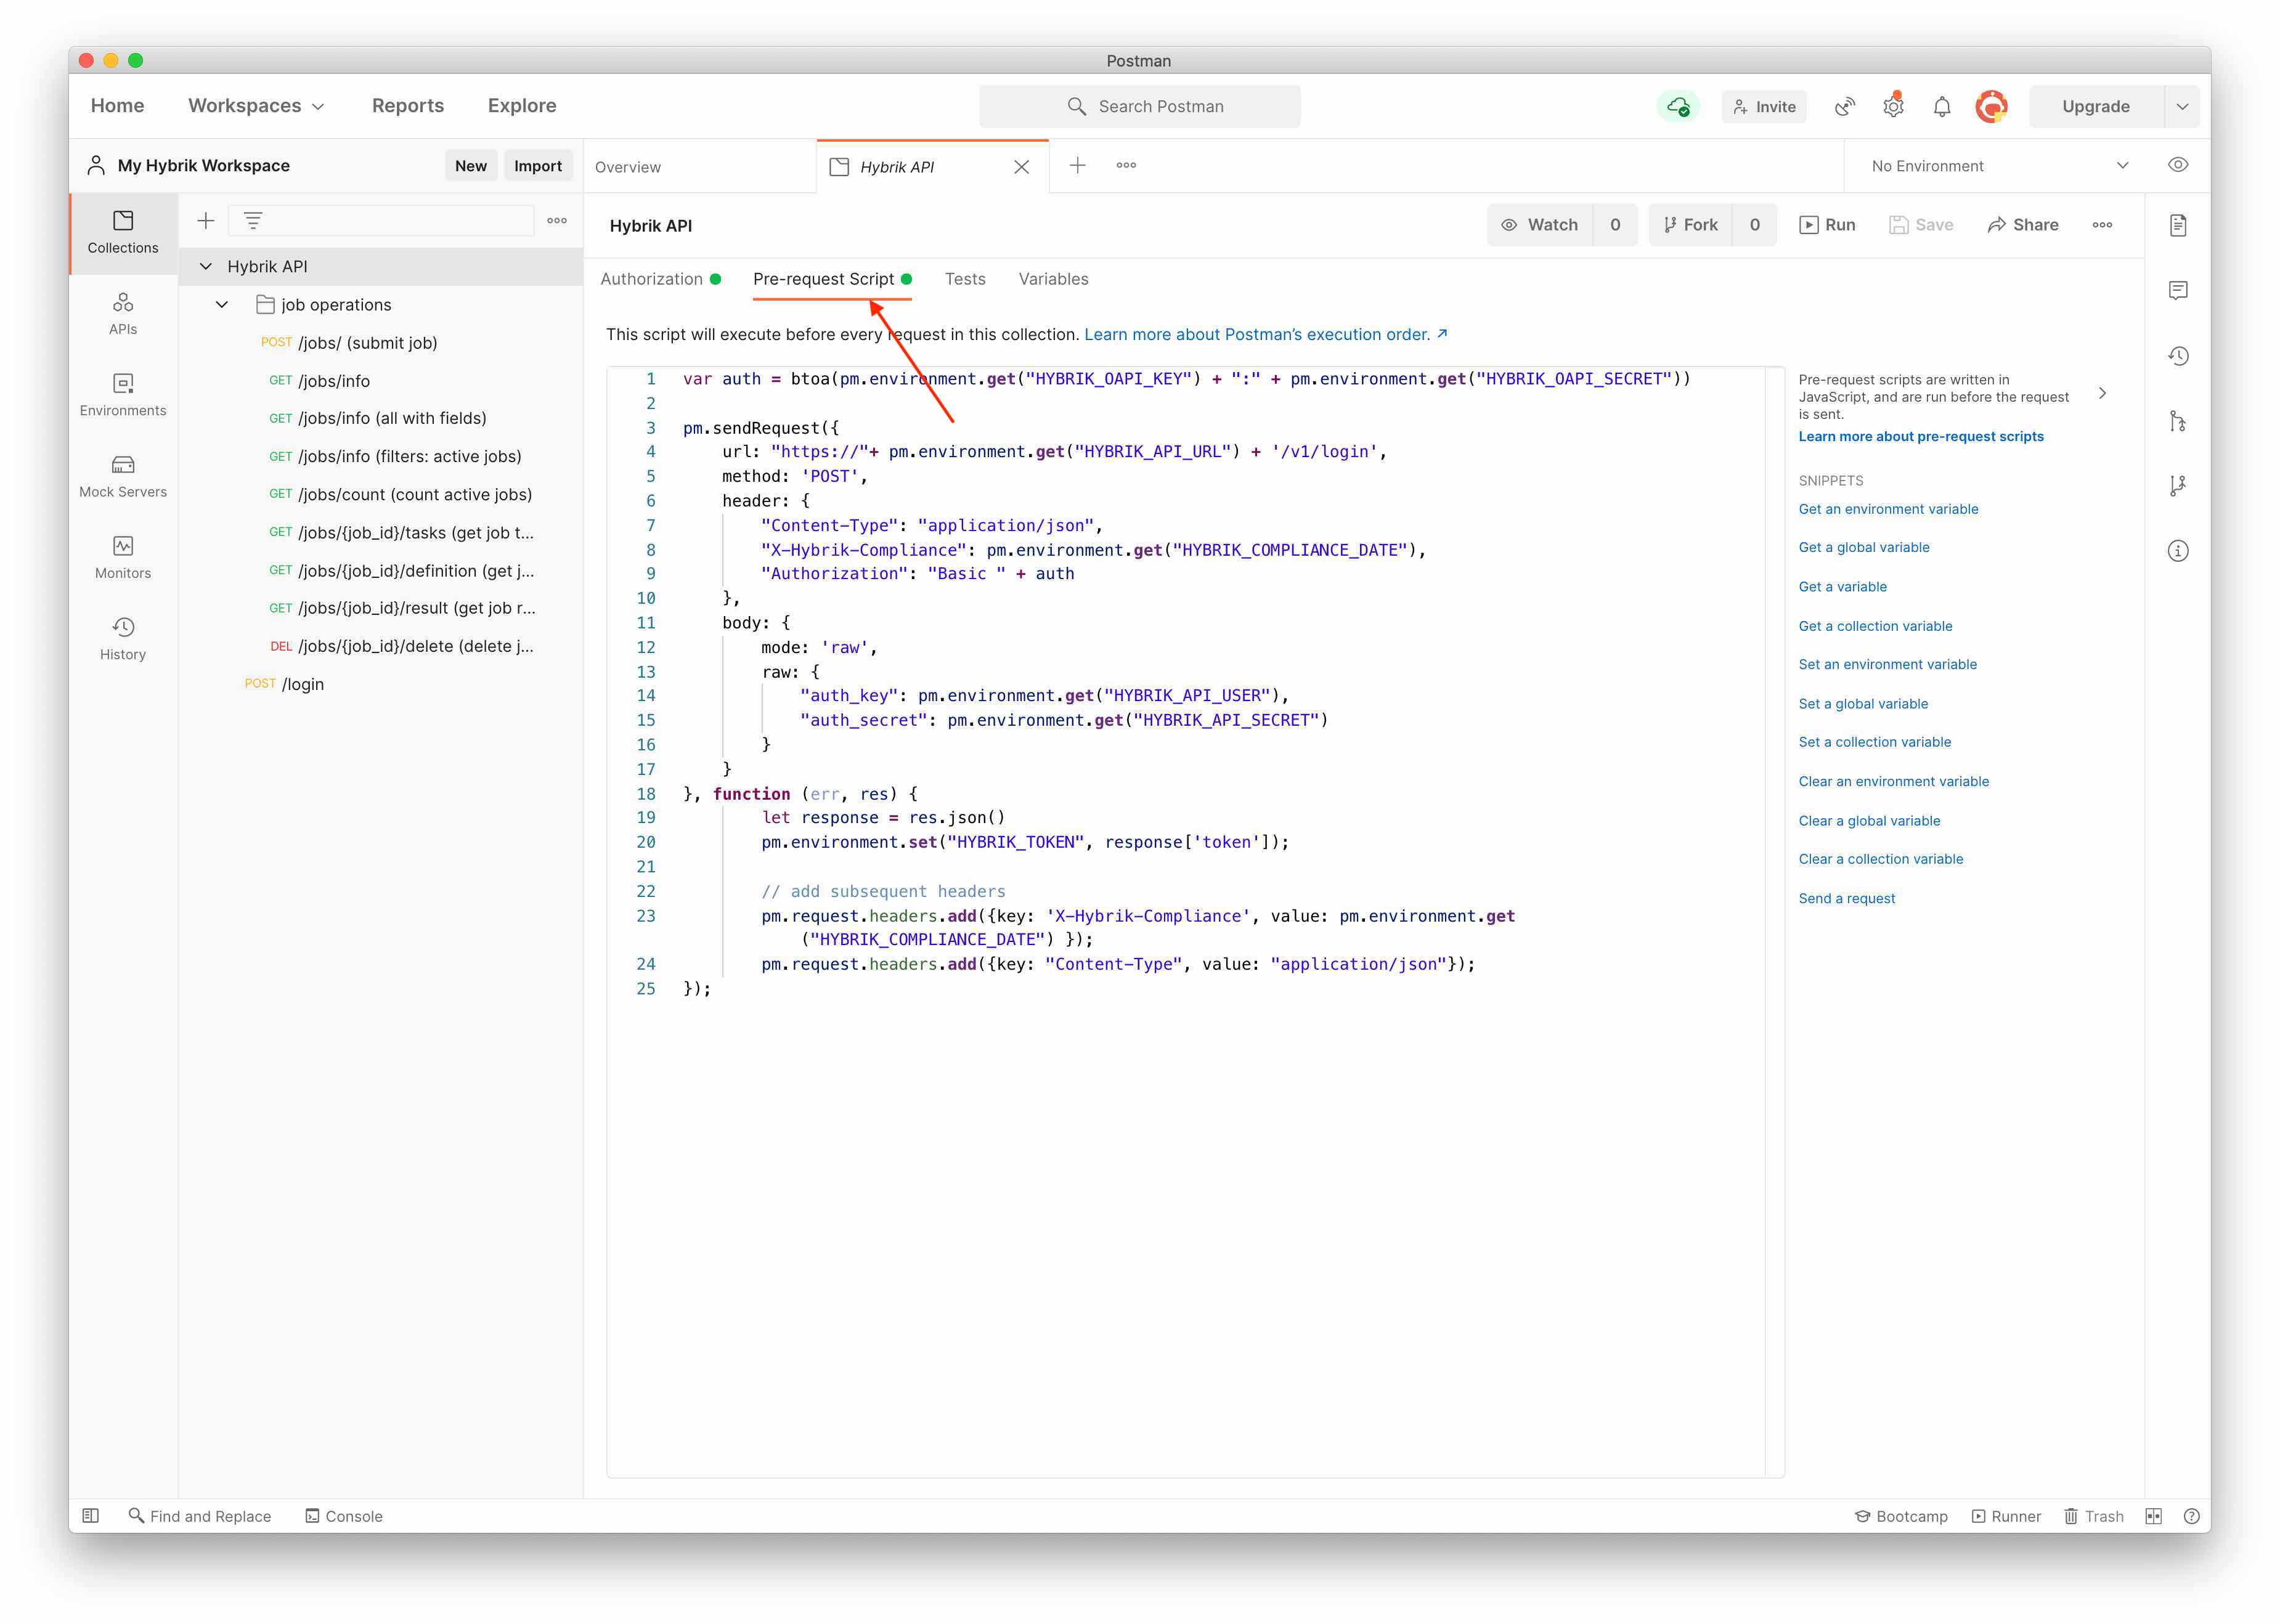Open History in the sidebar

tap(123, 638)
